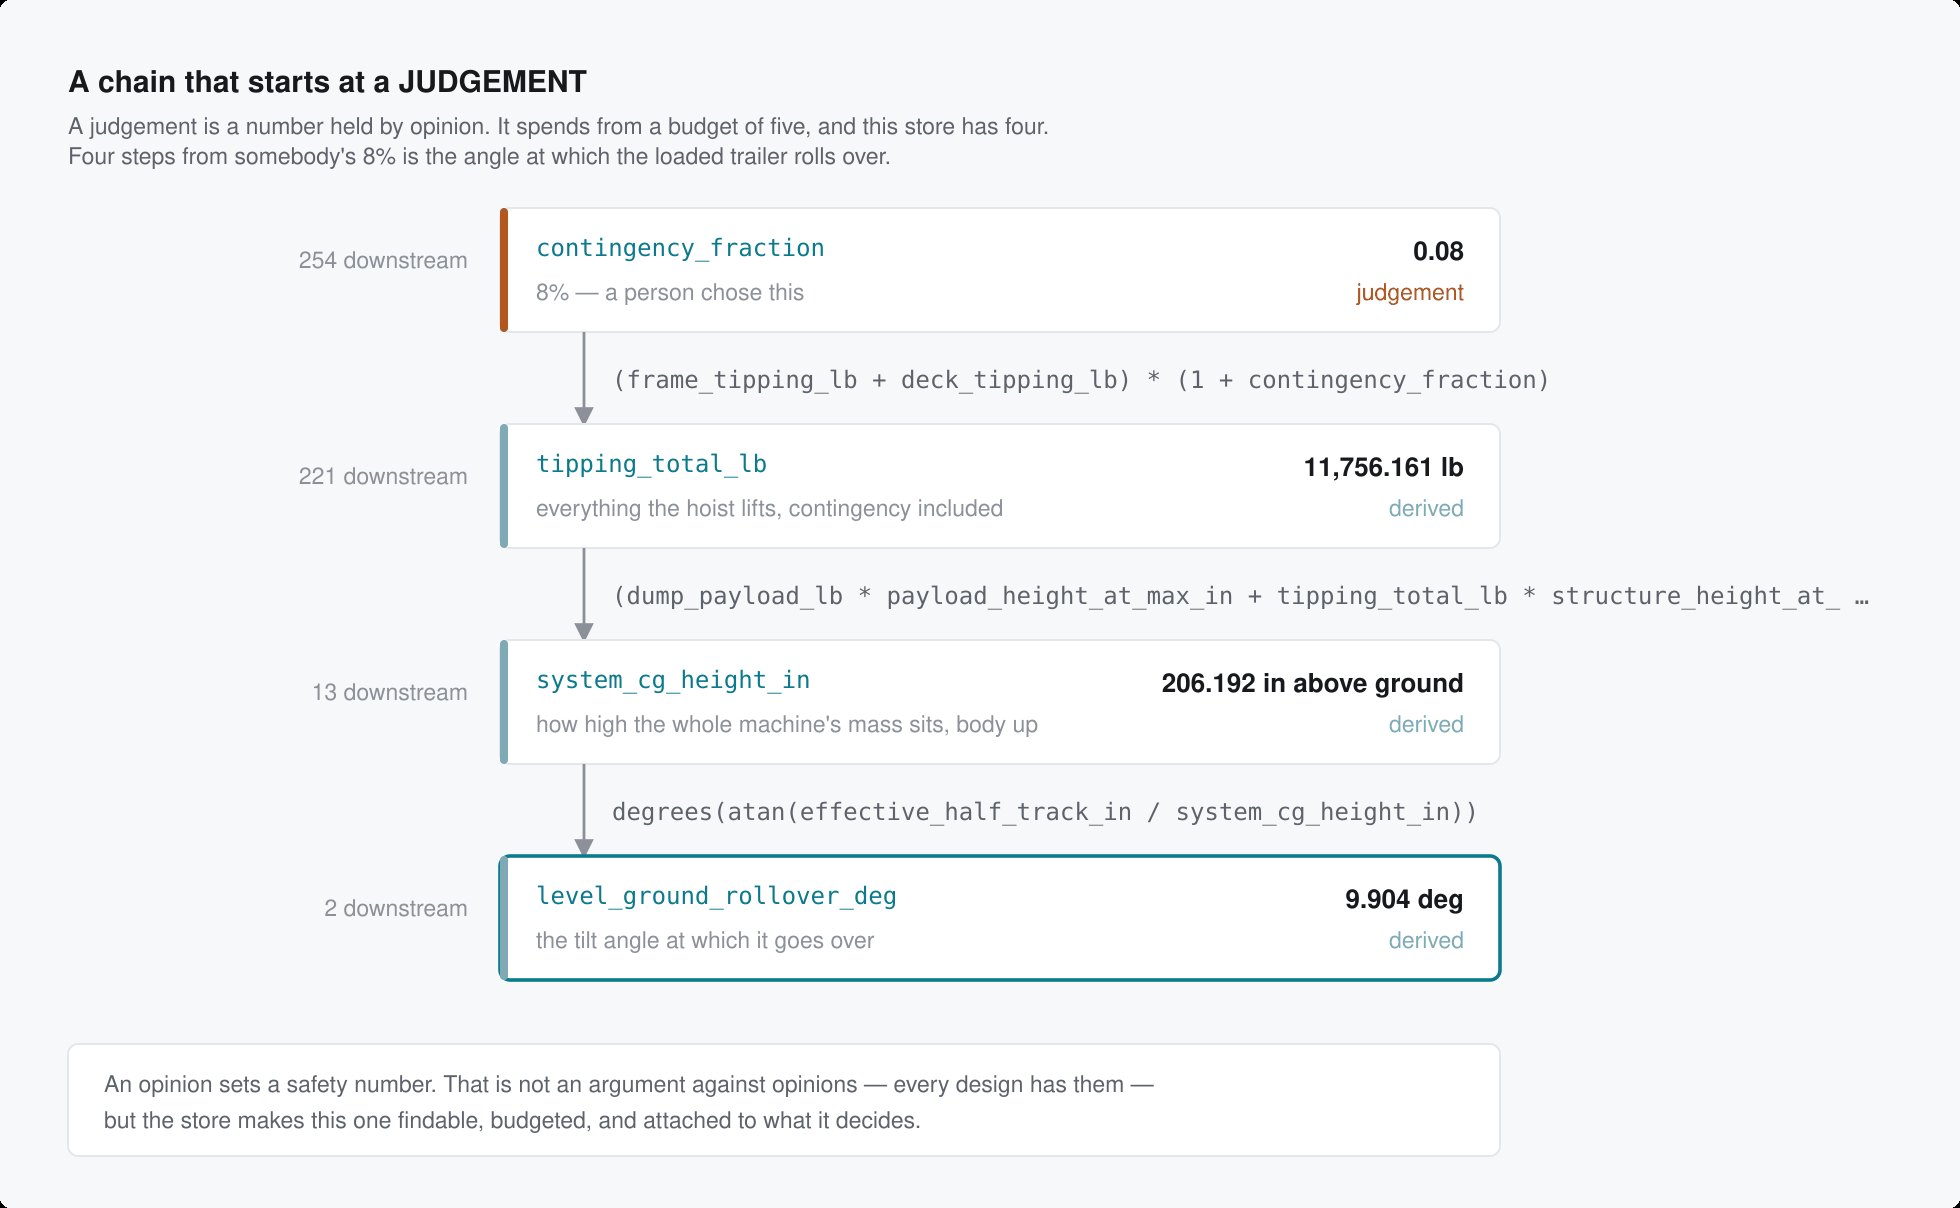Image resolution: width=1960 pixels, height=1208 pixels.
Task: Click the arrow leading into system_cg_height_in
Action: [x=584, y=594]
